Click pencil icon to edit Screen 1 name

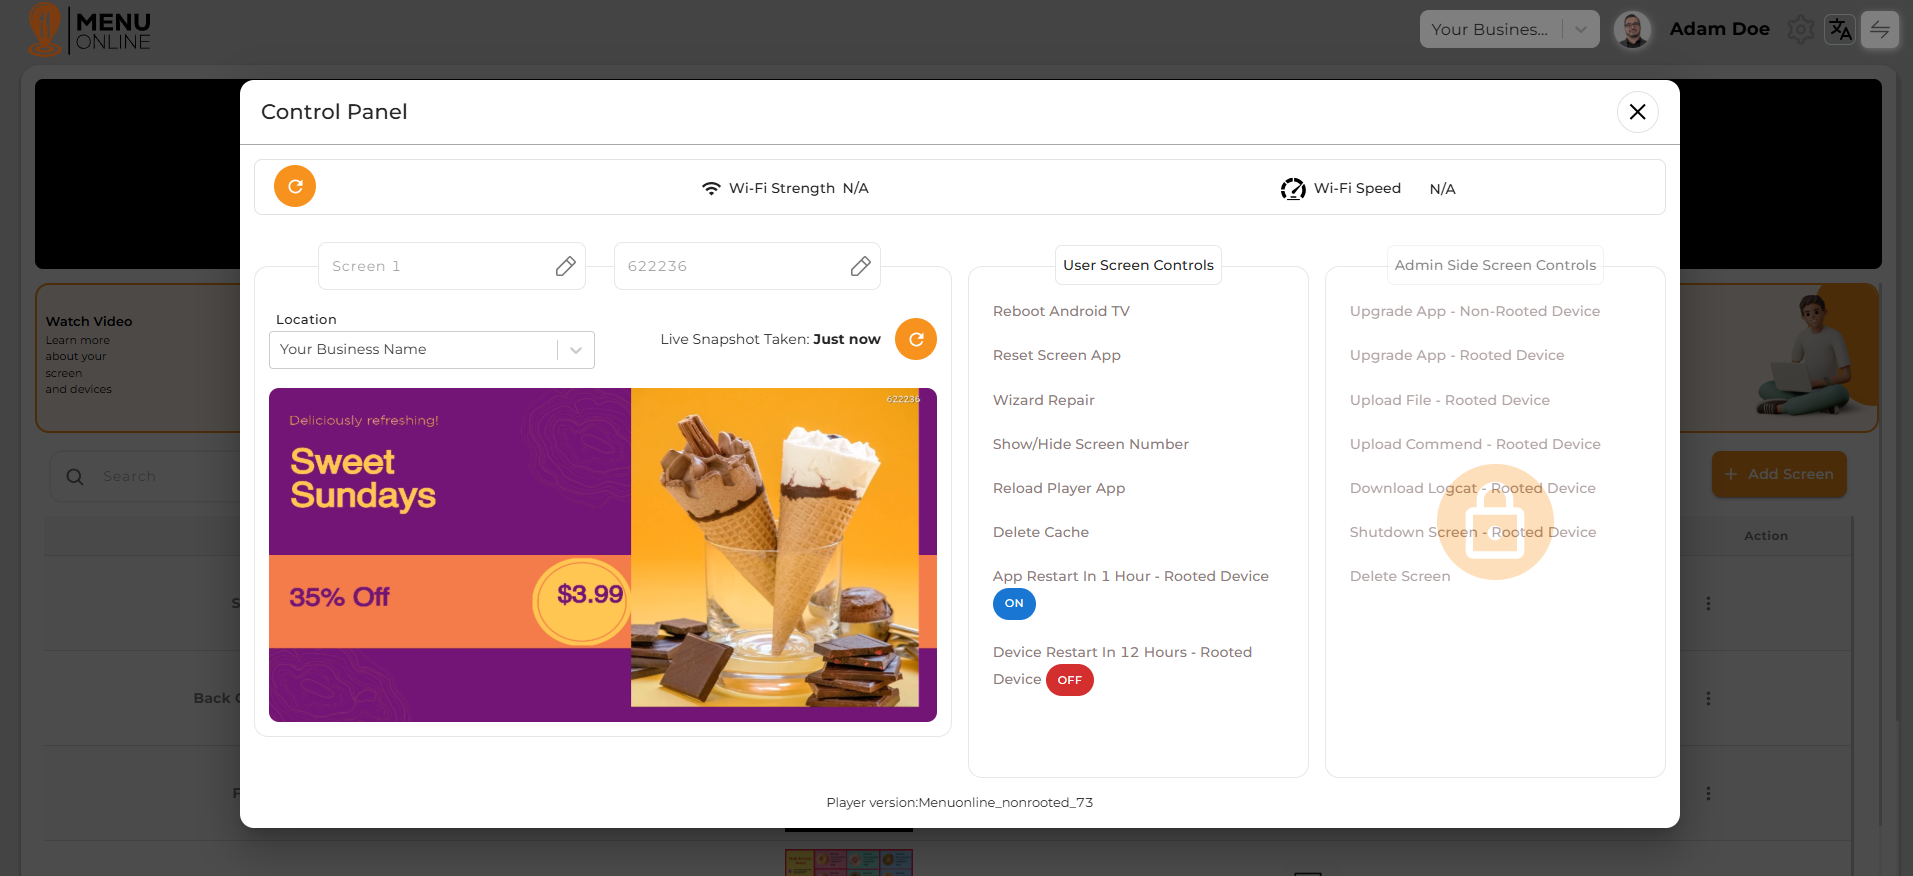(x=565, y=266)
